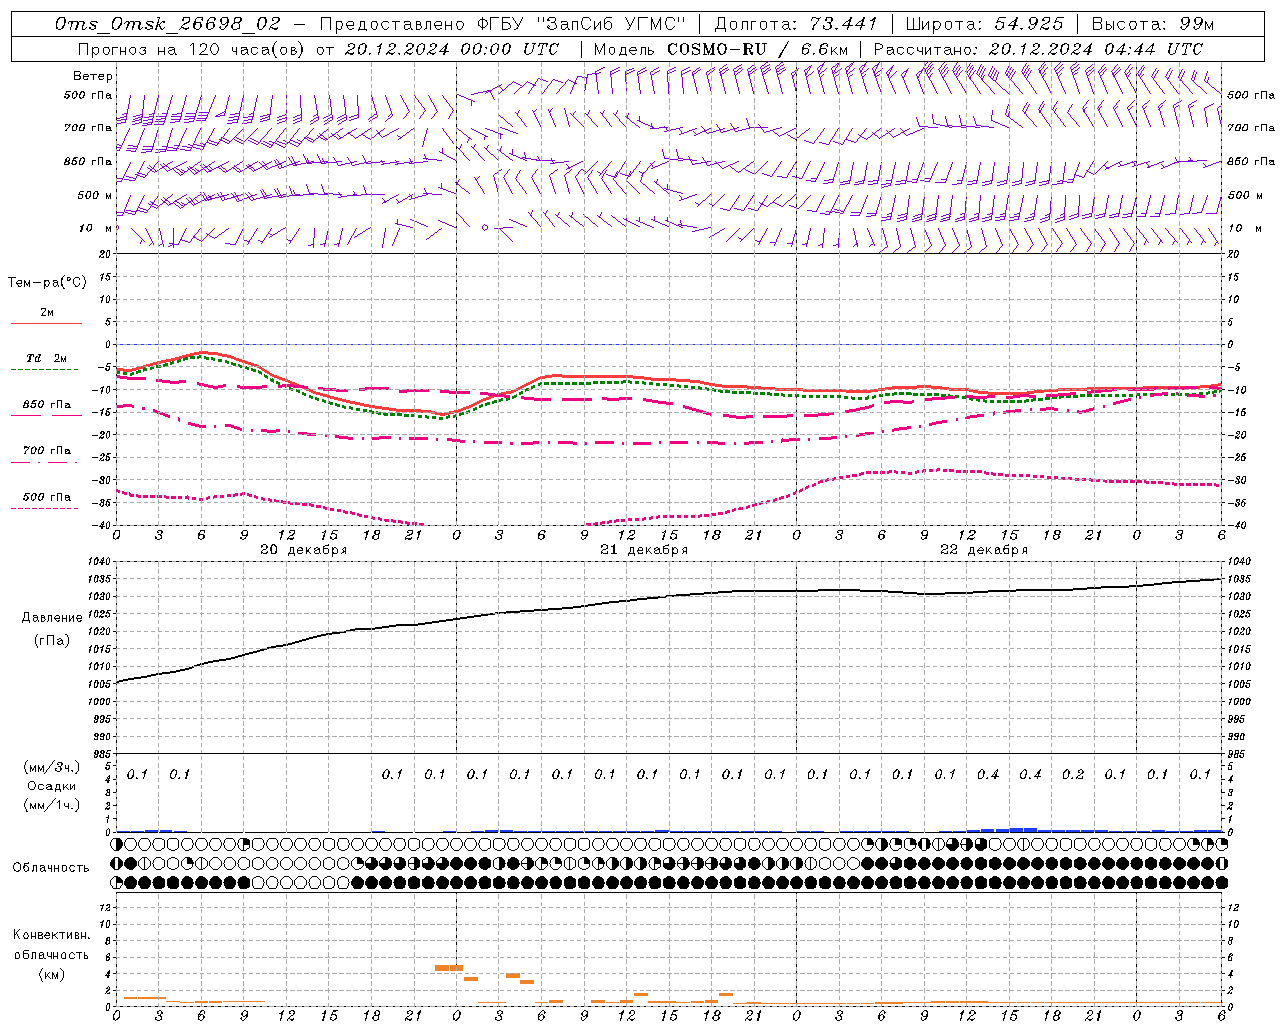Click the '(мм/3ч.)' precipitation unit label
Image resolution: width=1280 pixels, height=1024 pixels.
coord(52,767)
